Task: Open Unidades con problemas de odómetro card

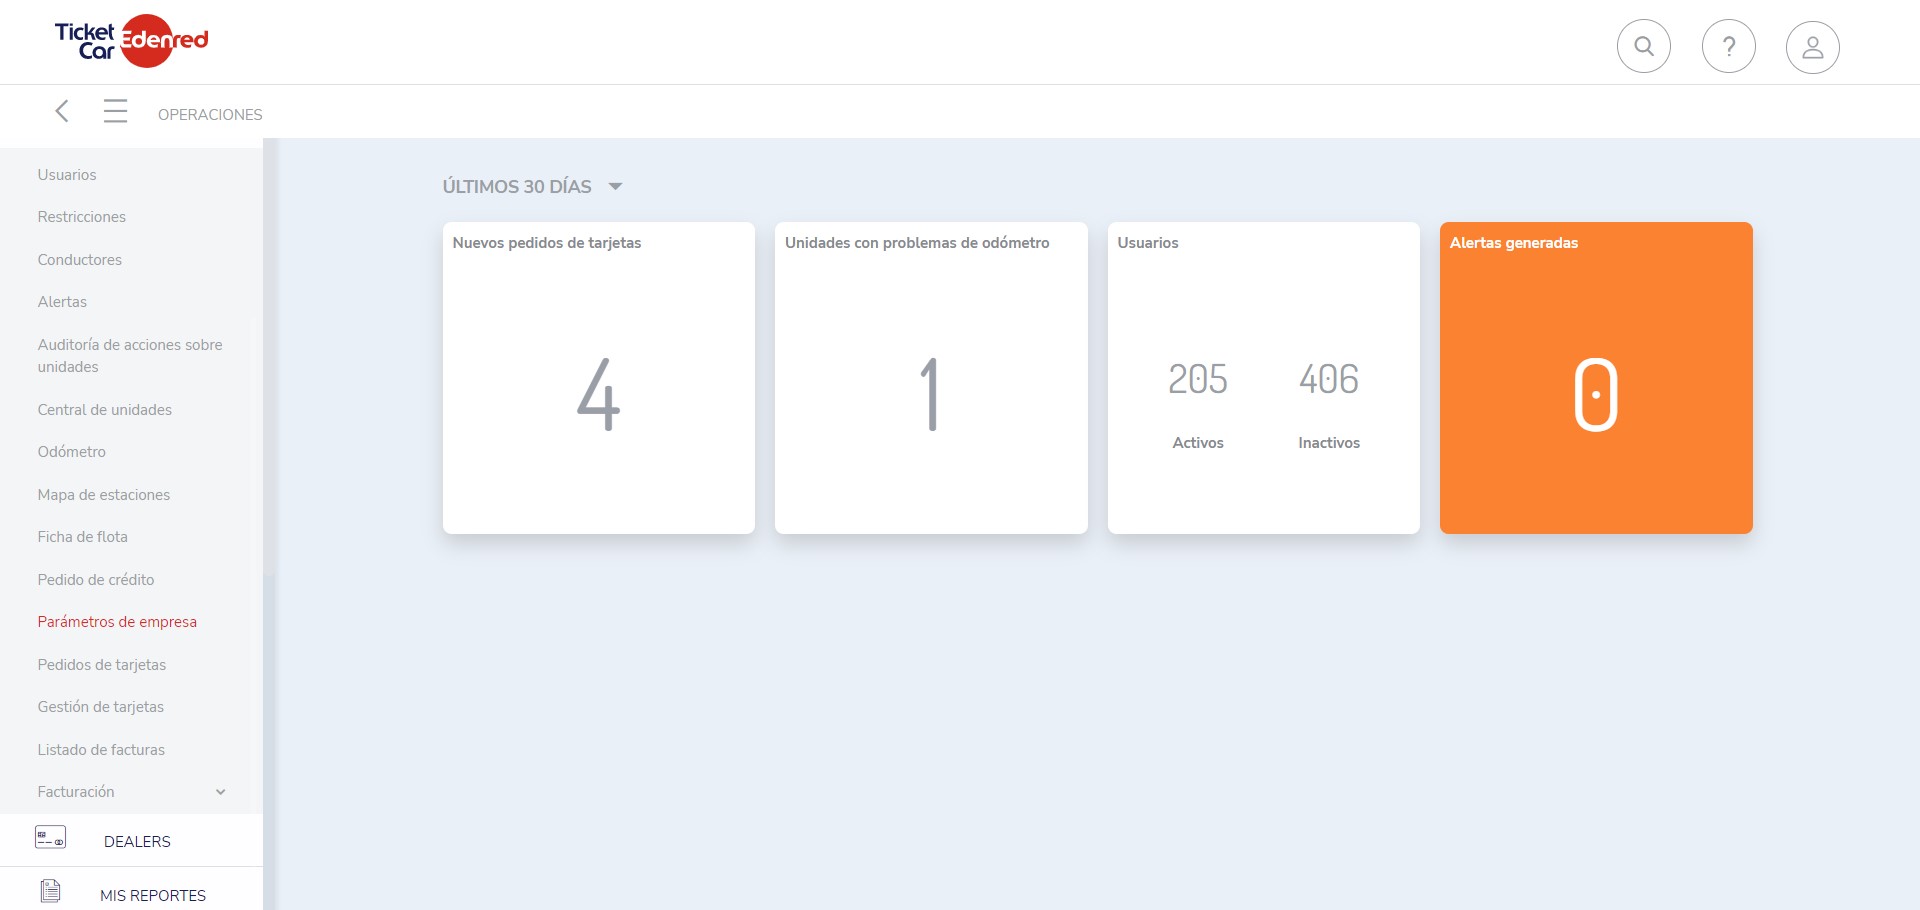Action: pyautogui.click(x=931, y=378)
